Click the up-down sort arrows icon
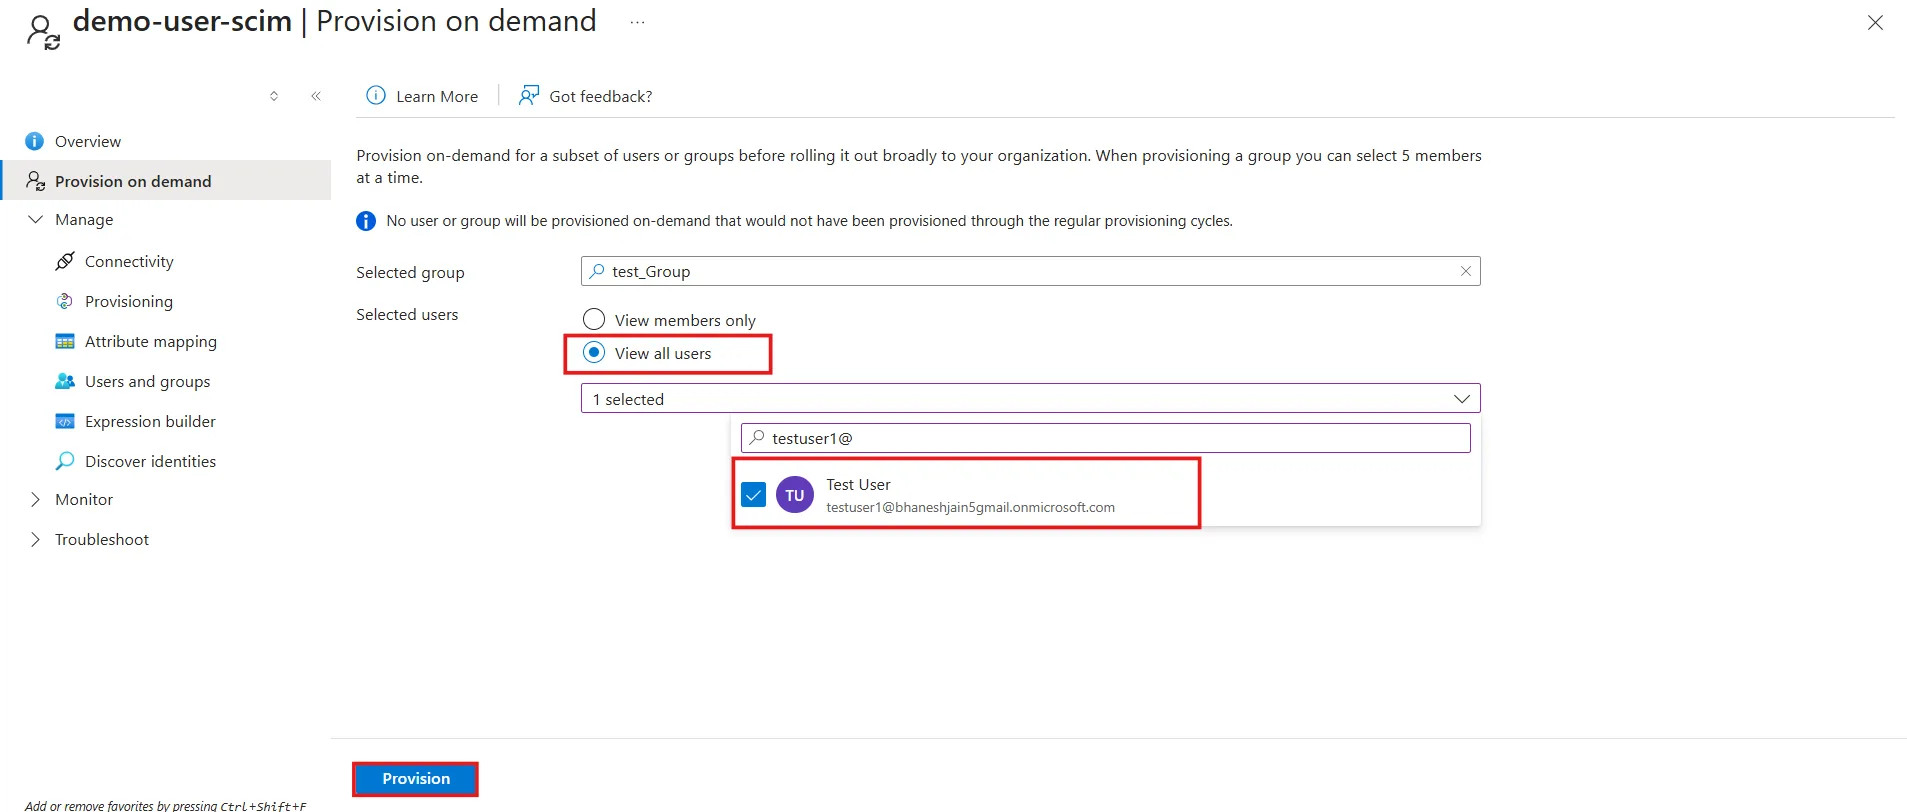This screenshot has height=812, width=1907. coord(274,96)
